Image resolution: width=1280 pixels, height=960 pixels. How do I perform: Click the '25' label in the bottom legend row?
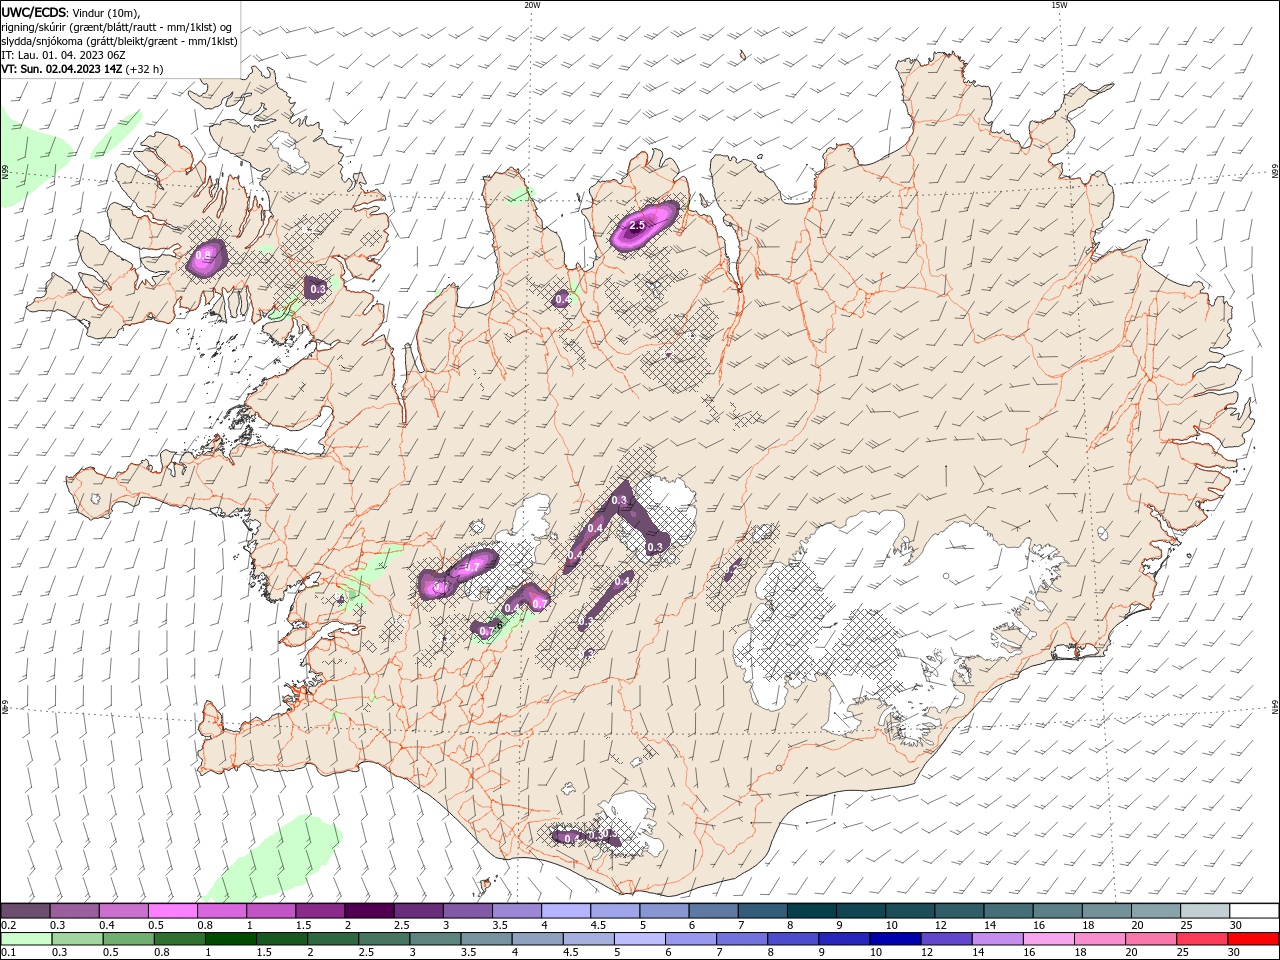(1182, 953)
